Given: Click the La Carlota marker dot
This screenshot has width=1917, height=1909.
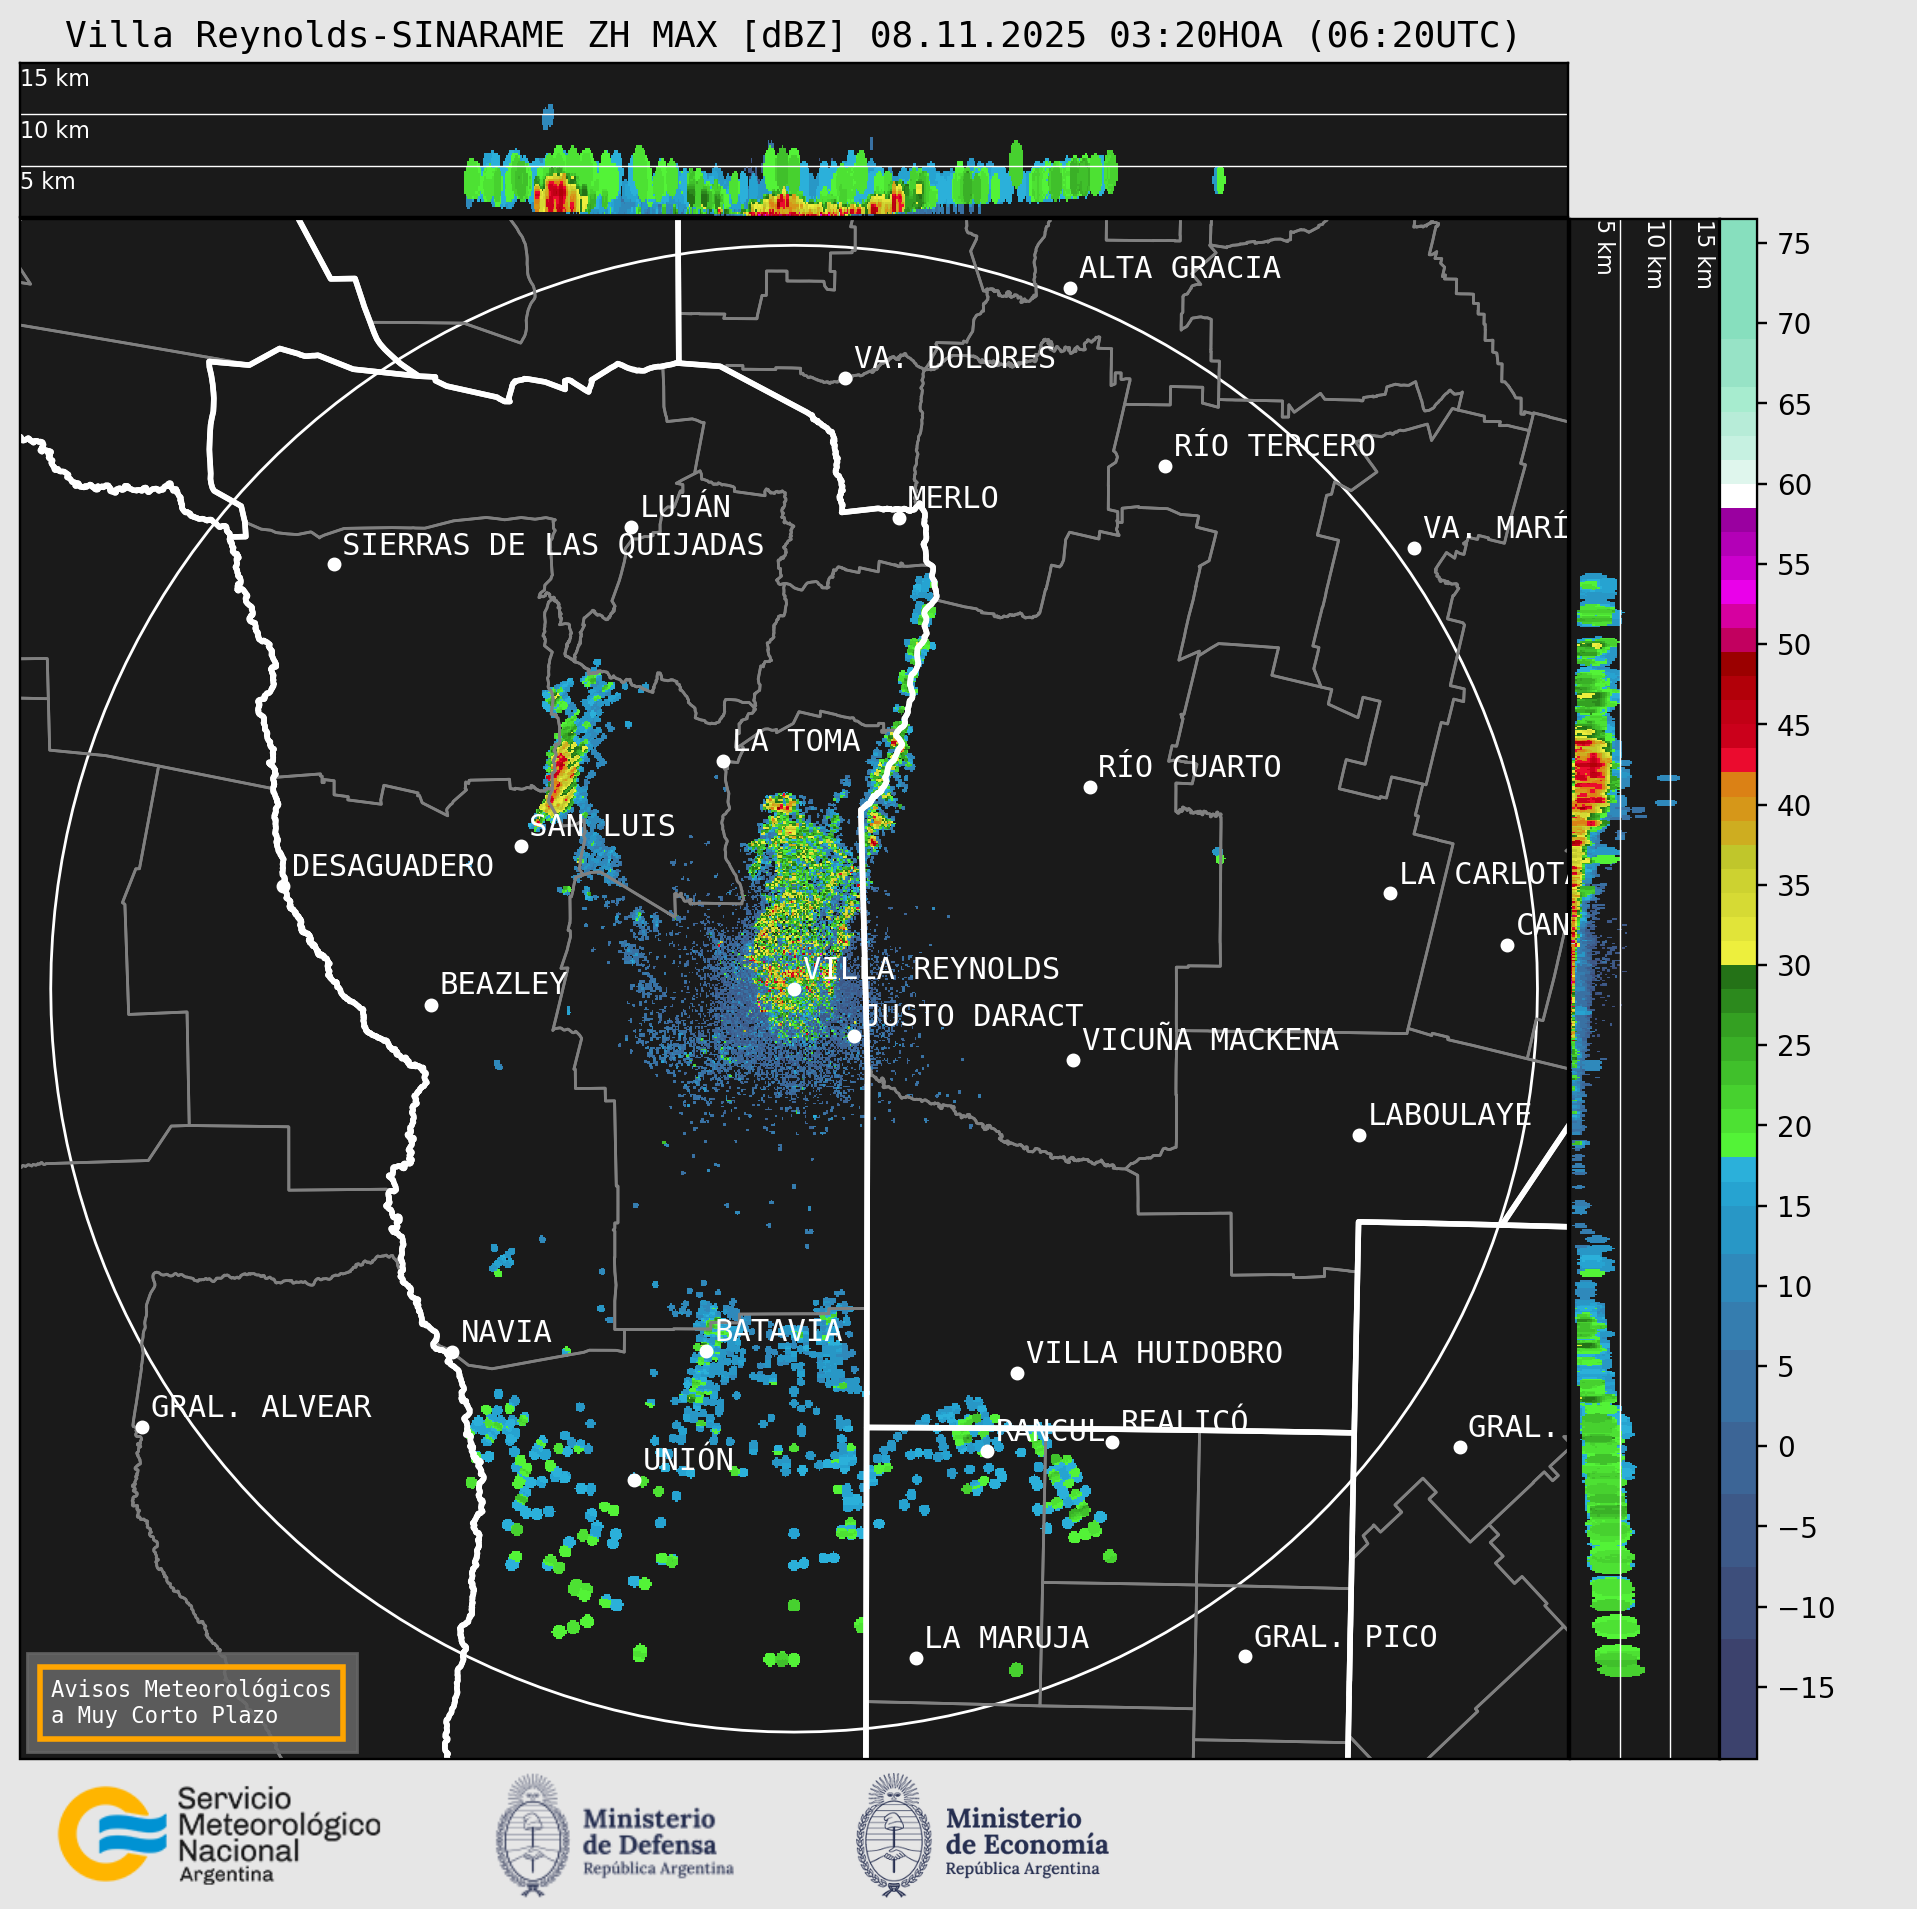Looking at the screenshot, I should pyautogui.click(x=1390, y=893).
